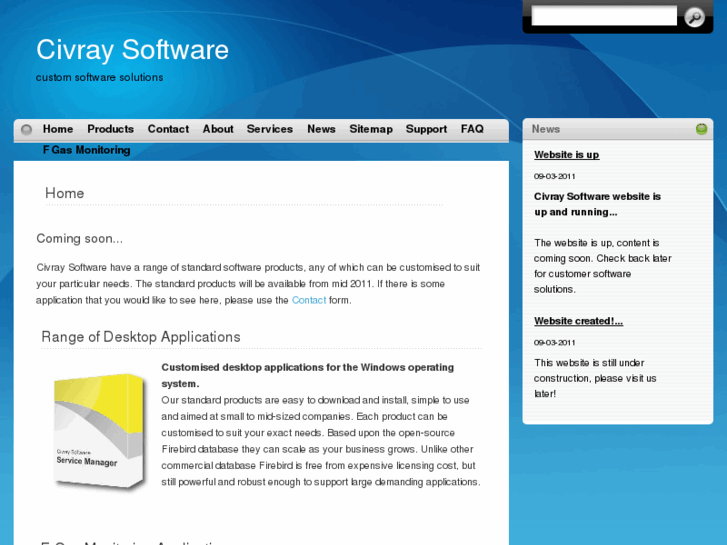
Task: Click the magnifier search button
Action: (x=695, y=17)
